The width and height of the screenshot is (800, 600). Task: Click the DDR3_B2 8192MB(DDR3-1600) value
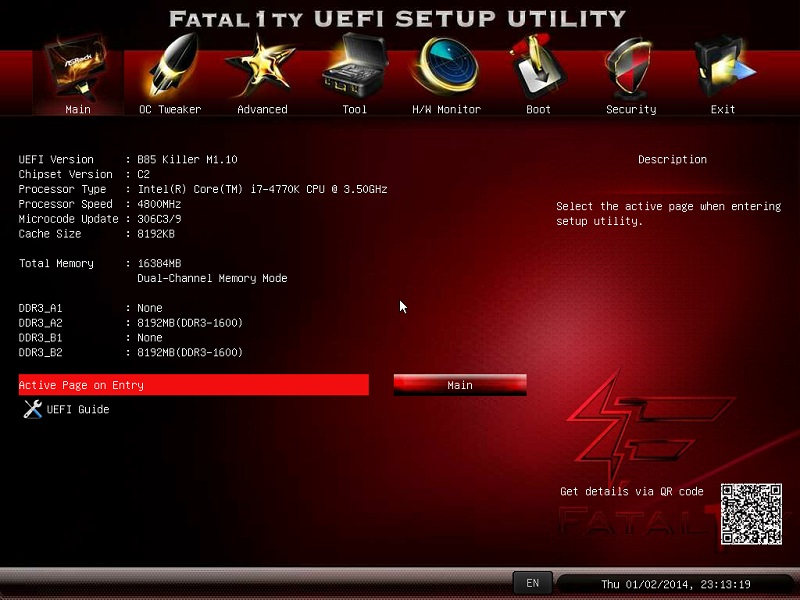coord(190,352)
